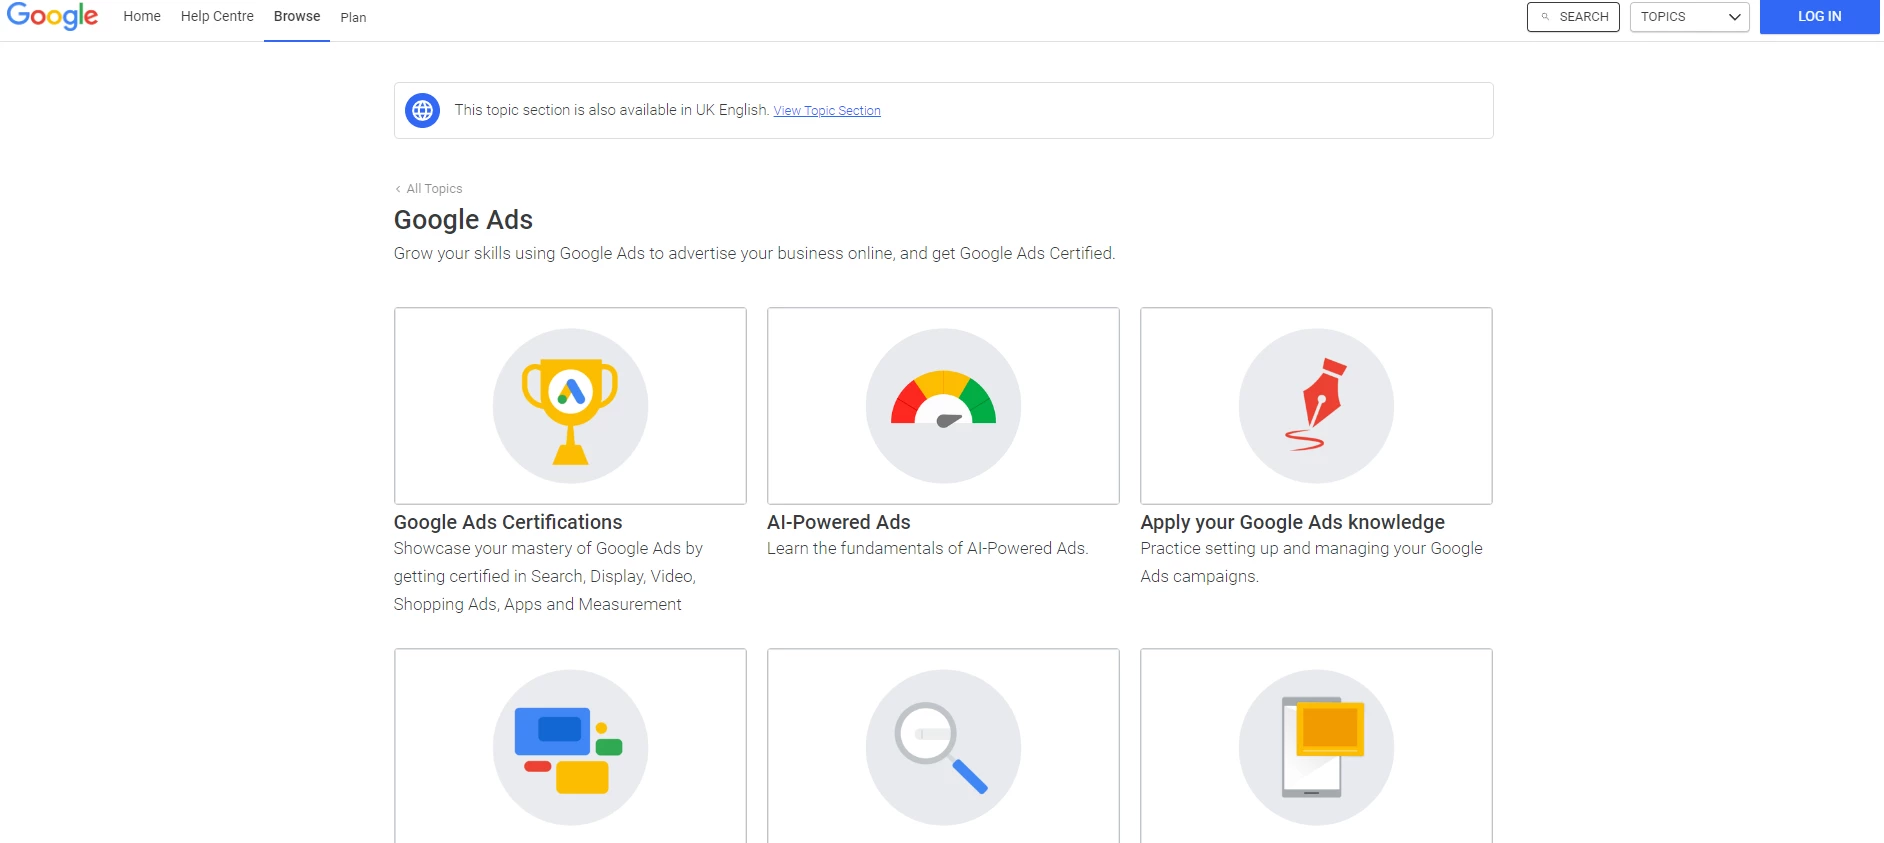Click the Google logo
This screenshot has height=843, width=1884.
point(52,17)
